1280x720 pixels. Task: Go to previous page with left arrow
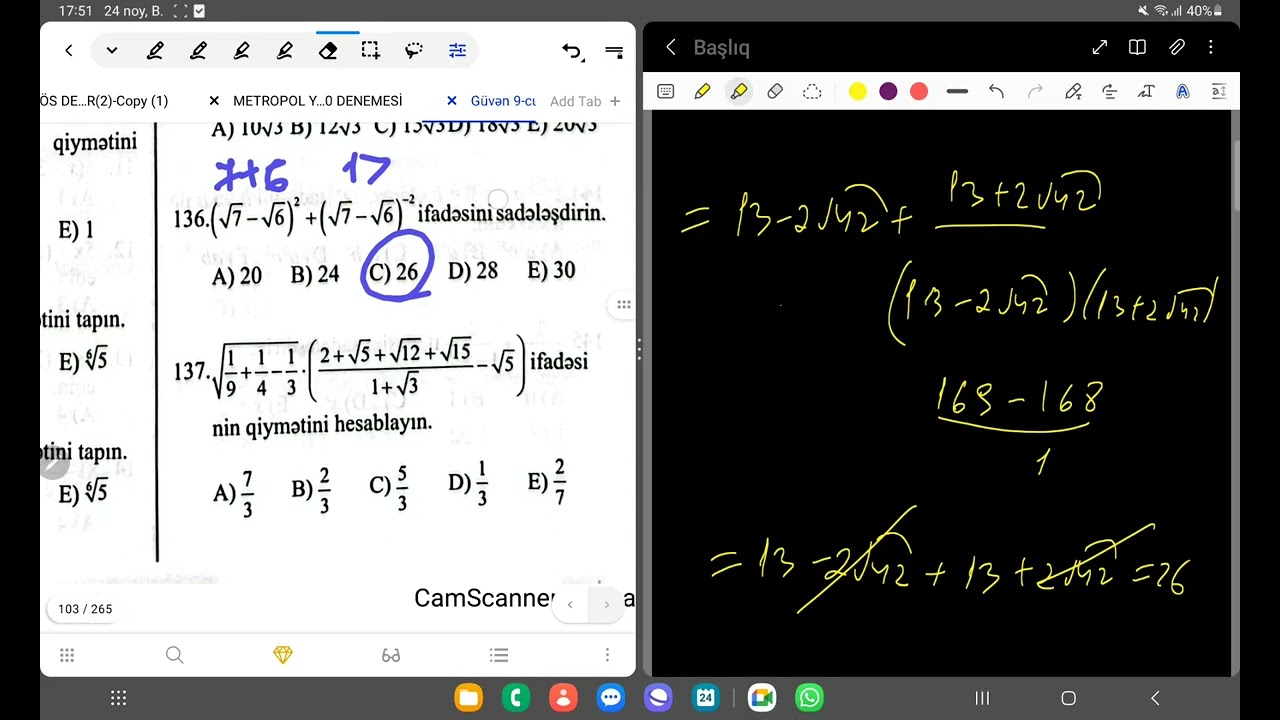[x=570, y=604]
